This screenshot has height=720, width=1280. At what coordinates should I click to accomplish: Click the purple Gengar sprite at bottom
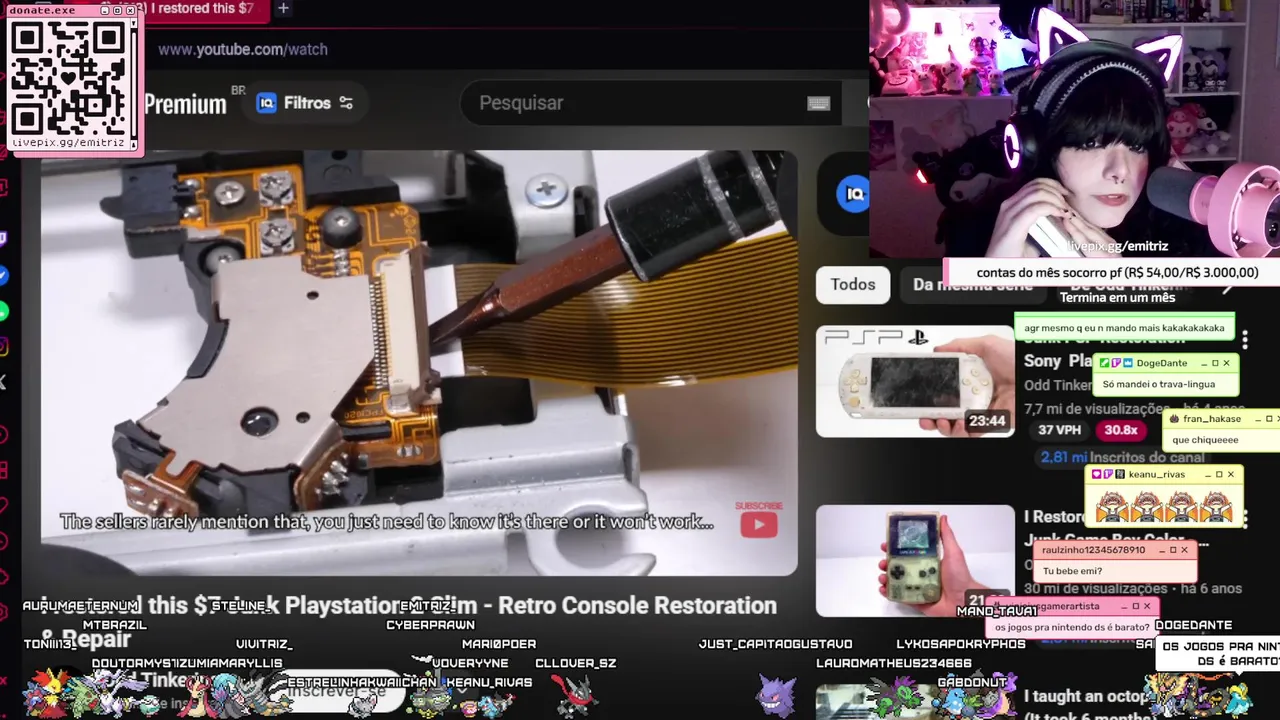774,694
